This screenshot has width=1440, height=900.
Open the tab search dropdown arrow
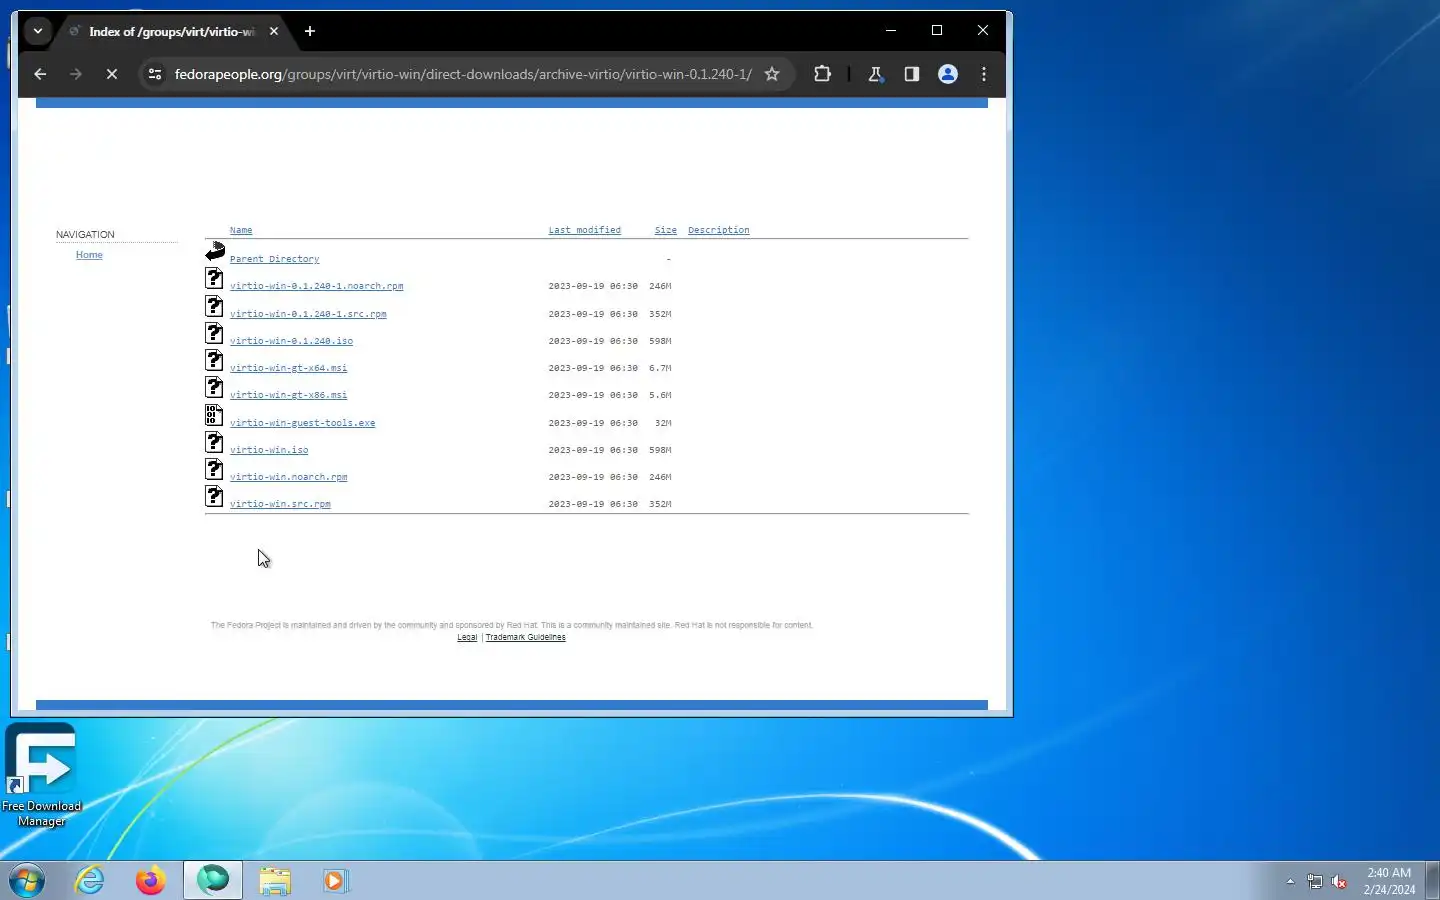pyautogui.click(x=37, y=31)
